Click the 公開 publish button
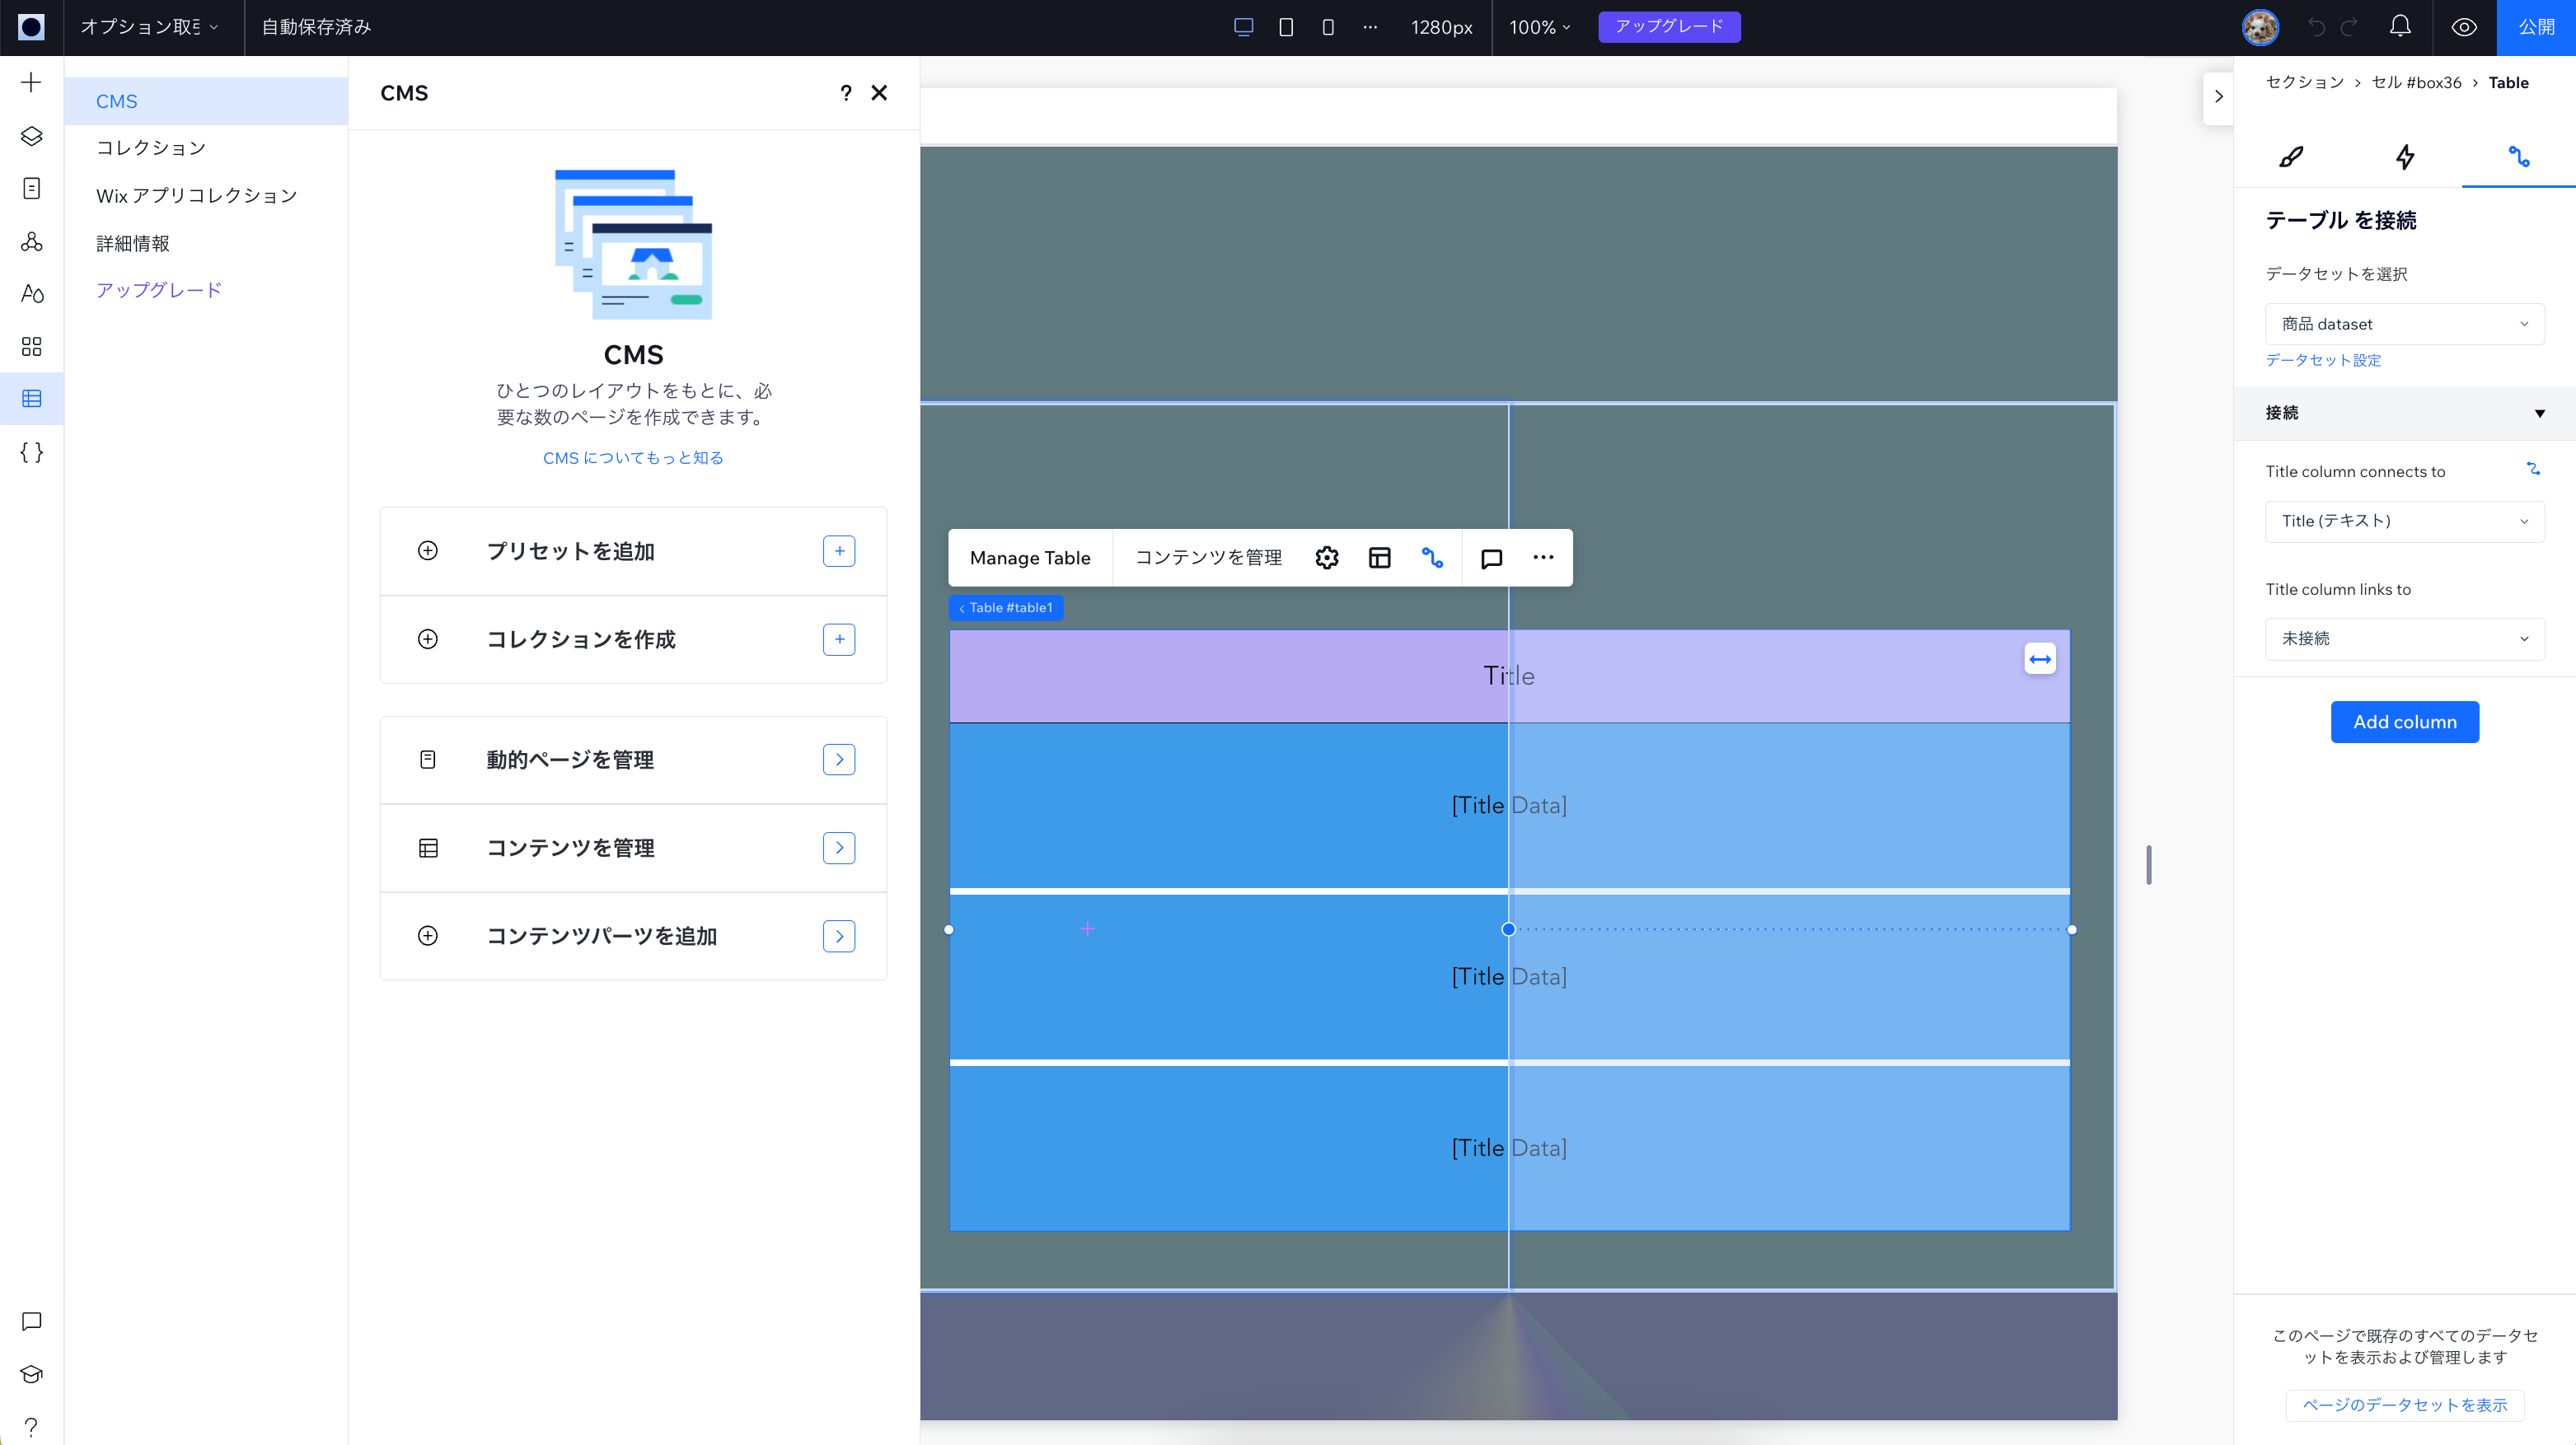This screenshot has height=1445, width=2576. pos(2536,27)
